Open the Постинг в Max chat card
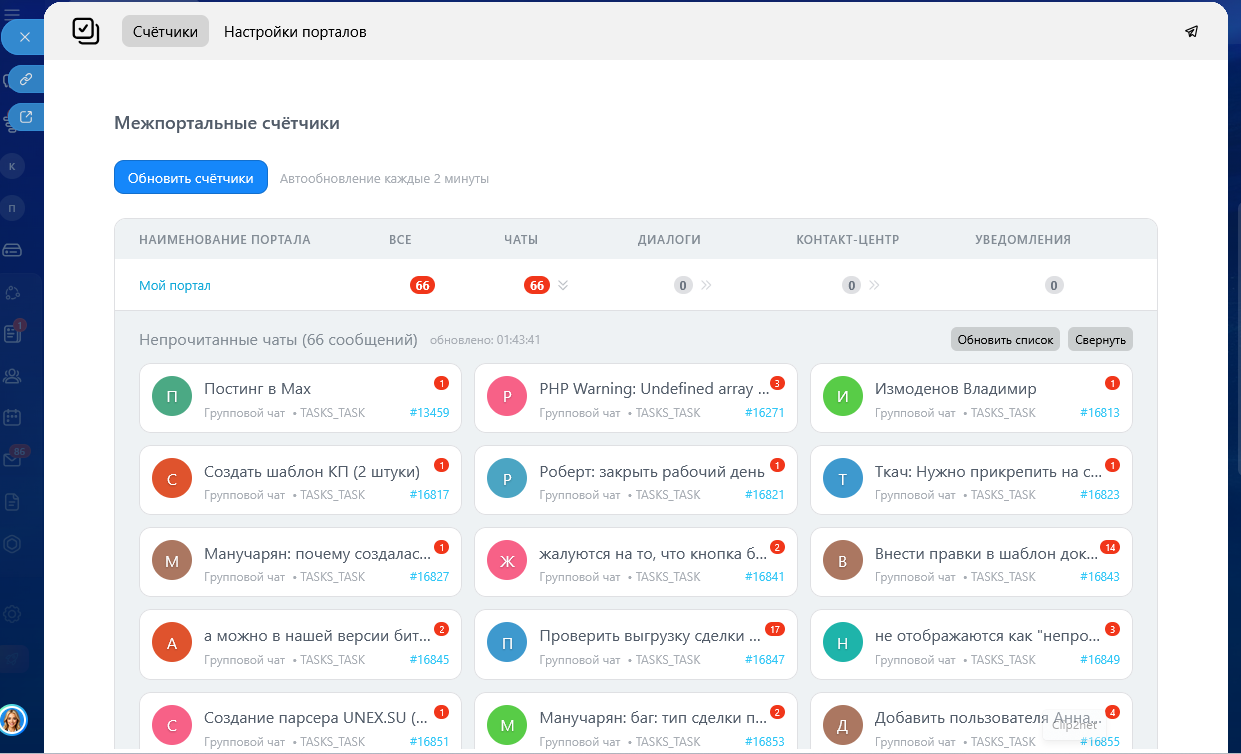Image resolution: width=1241 pixels, height=754 pixels. click(300, 397)
